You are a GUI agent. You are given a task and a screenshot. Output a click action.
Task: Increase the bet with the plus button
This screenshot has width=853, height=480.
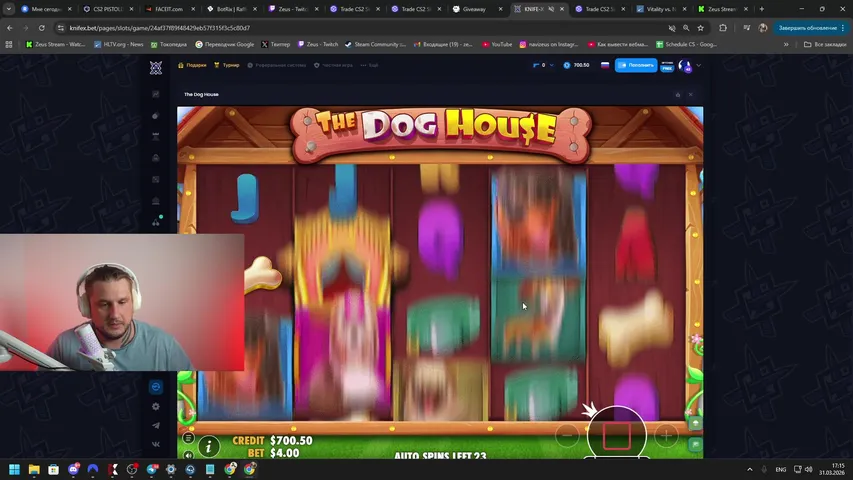click(665, 436)
